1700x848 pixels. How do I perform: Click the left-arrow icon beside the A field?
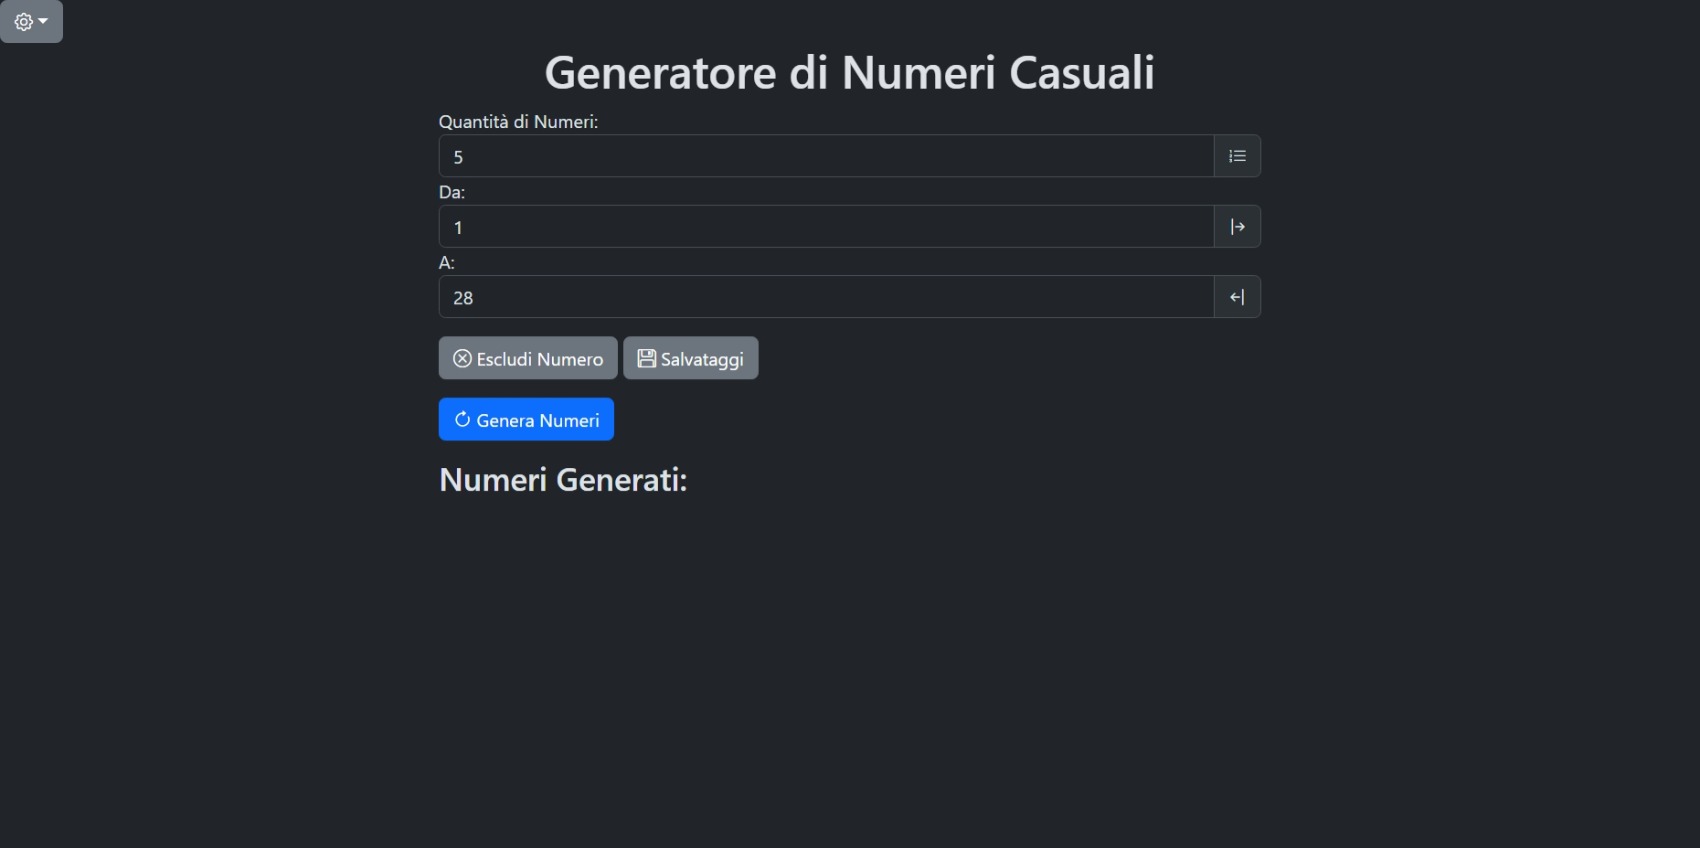(1237, 297)
